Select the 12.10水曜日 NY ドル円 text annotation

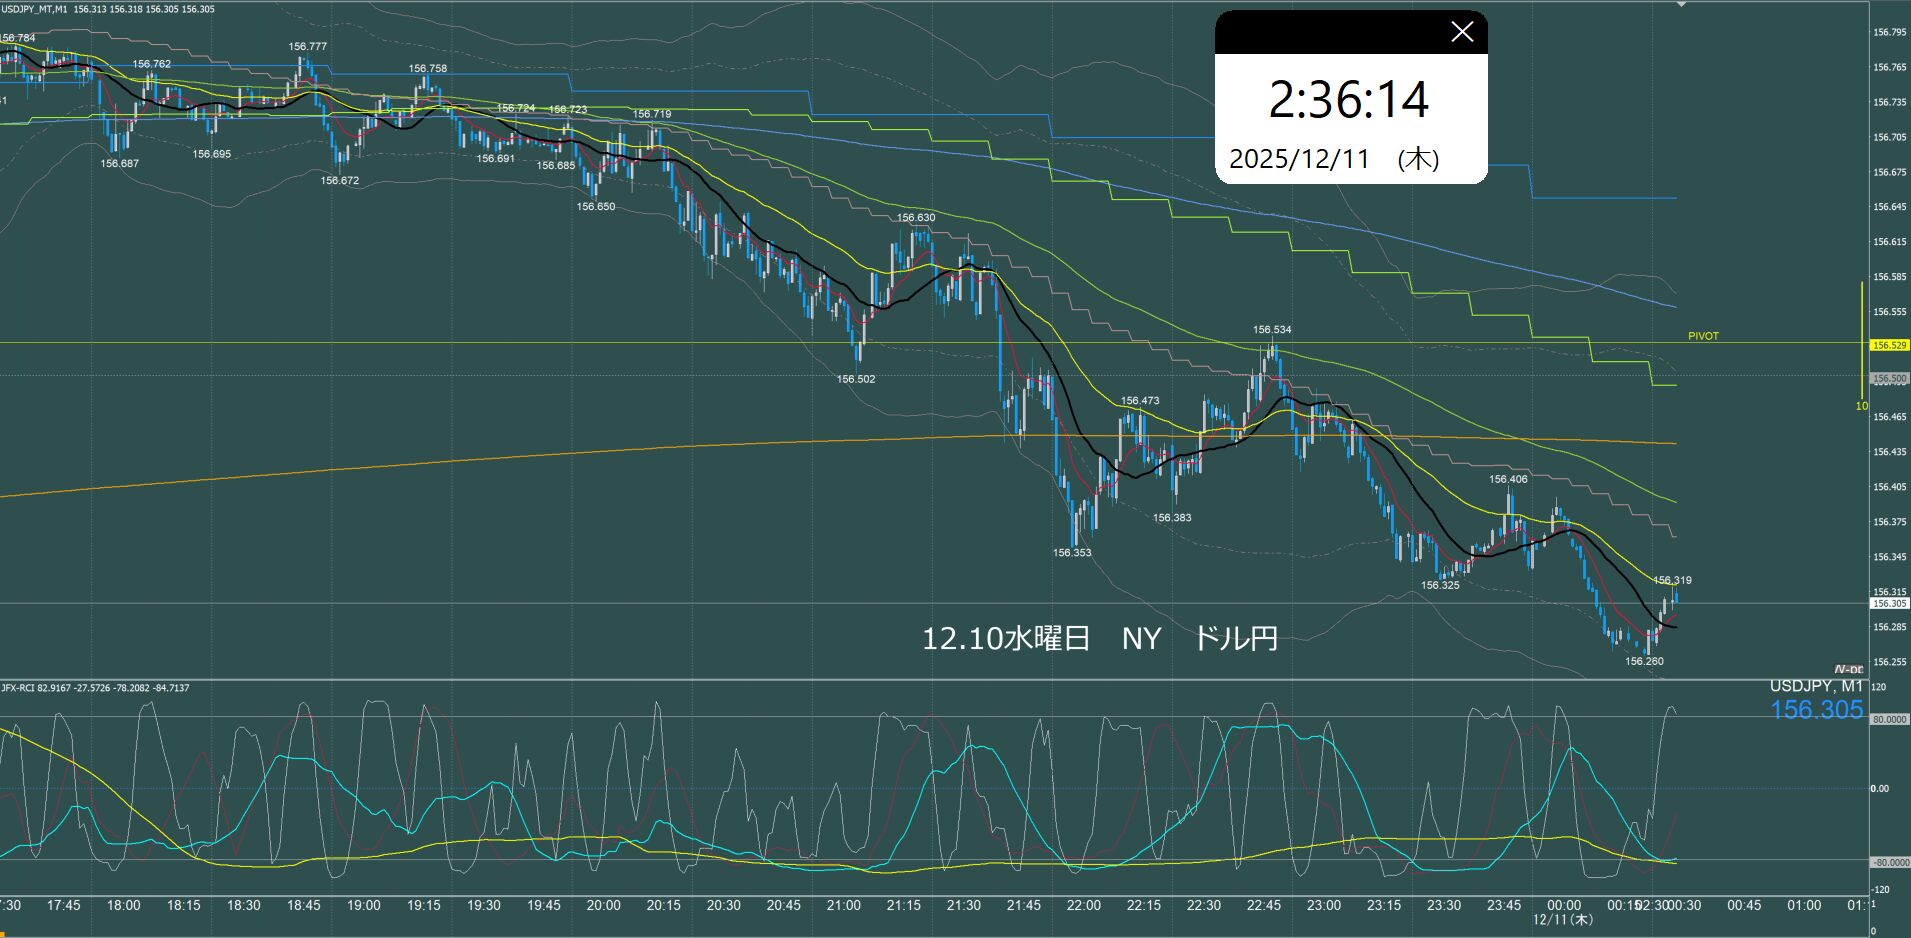[1099, 639]
